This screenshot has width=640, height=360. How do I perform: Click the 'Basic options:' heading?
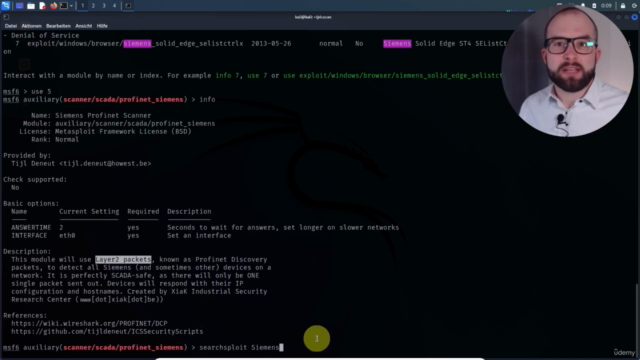31,203
